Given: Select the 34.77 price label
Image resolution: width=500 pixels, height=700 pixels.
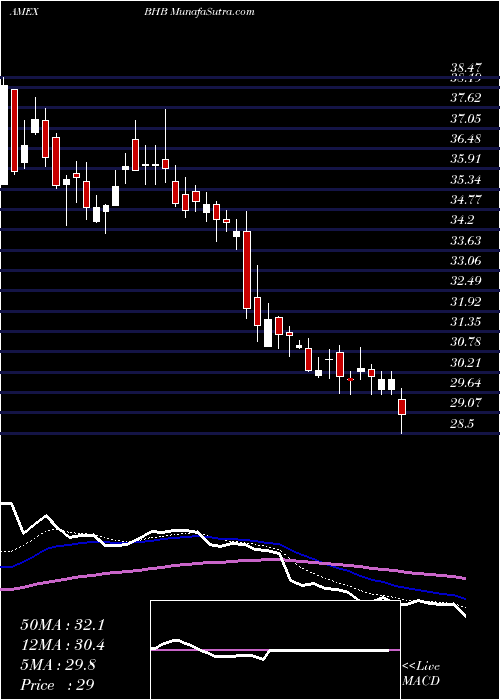Looking at the screenshot, I should tap(466, 200).
